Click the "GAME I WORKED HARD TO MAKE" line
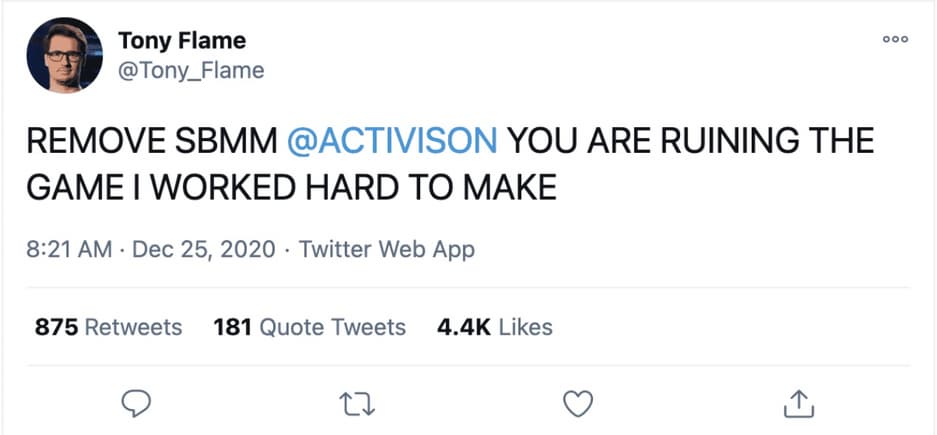 pos(291,187)
